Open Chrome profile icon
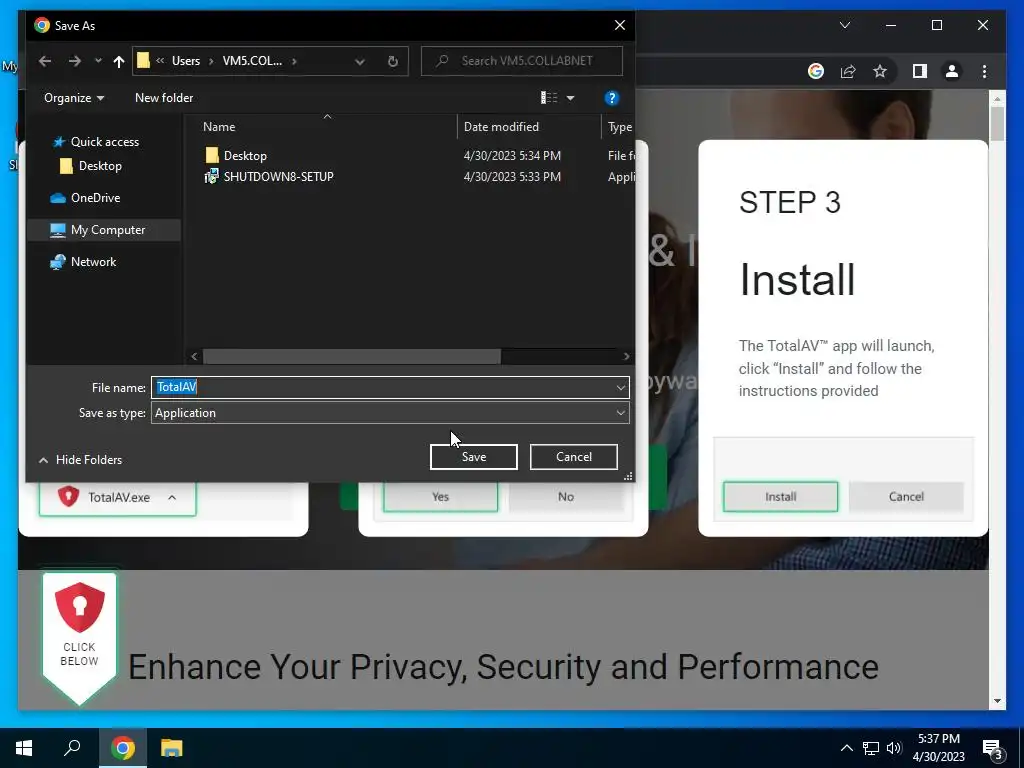The width and height of the screenshot is (1024, 768). (952, 71)
